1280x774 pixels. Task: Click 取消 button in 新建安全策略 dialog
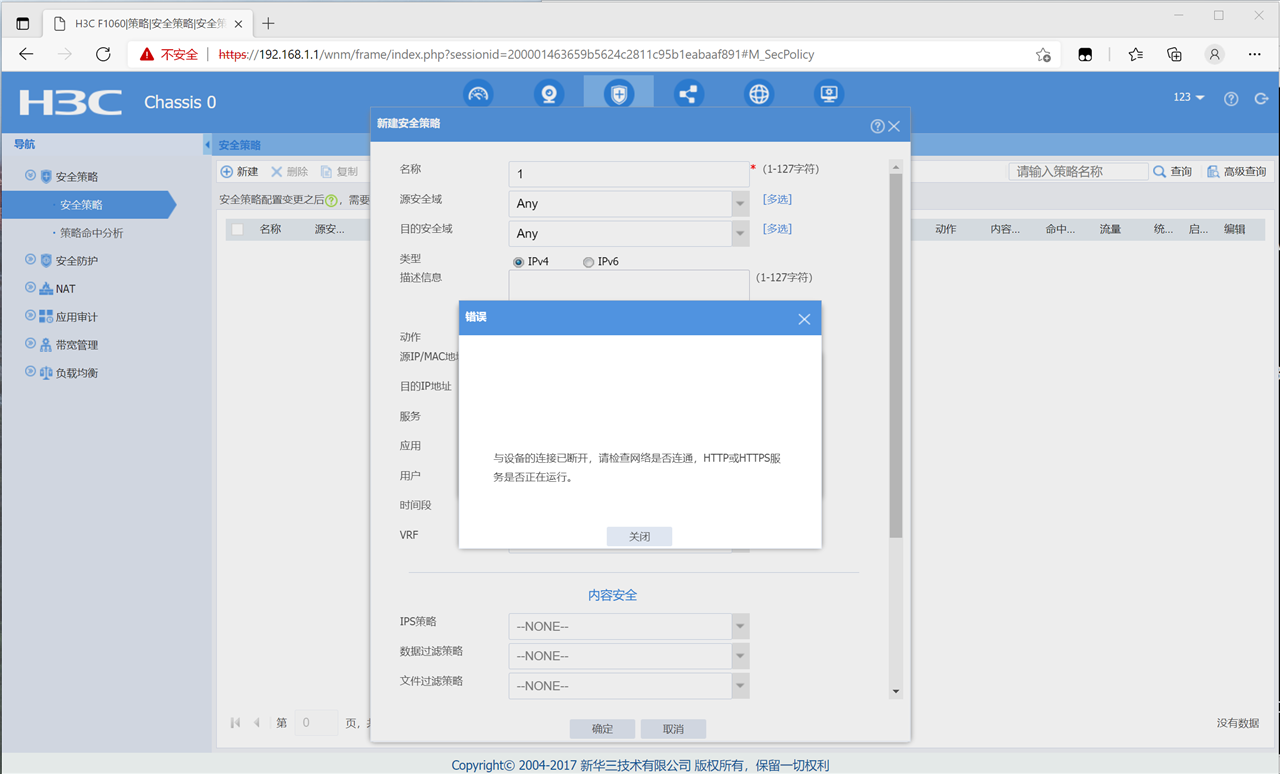673,729
